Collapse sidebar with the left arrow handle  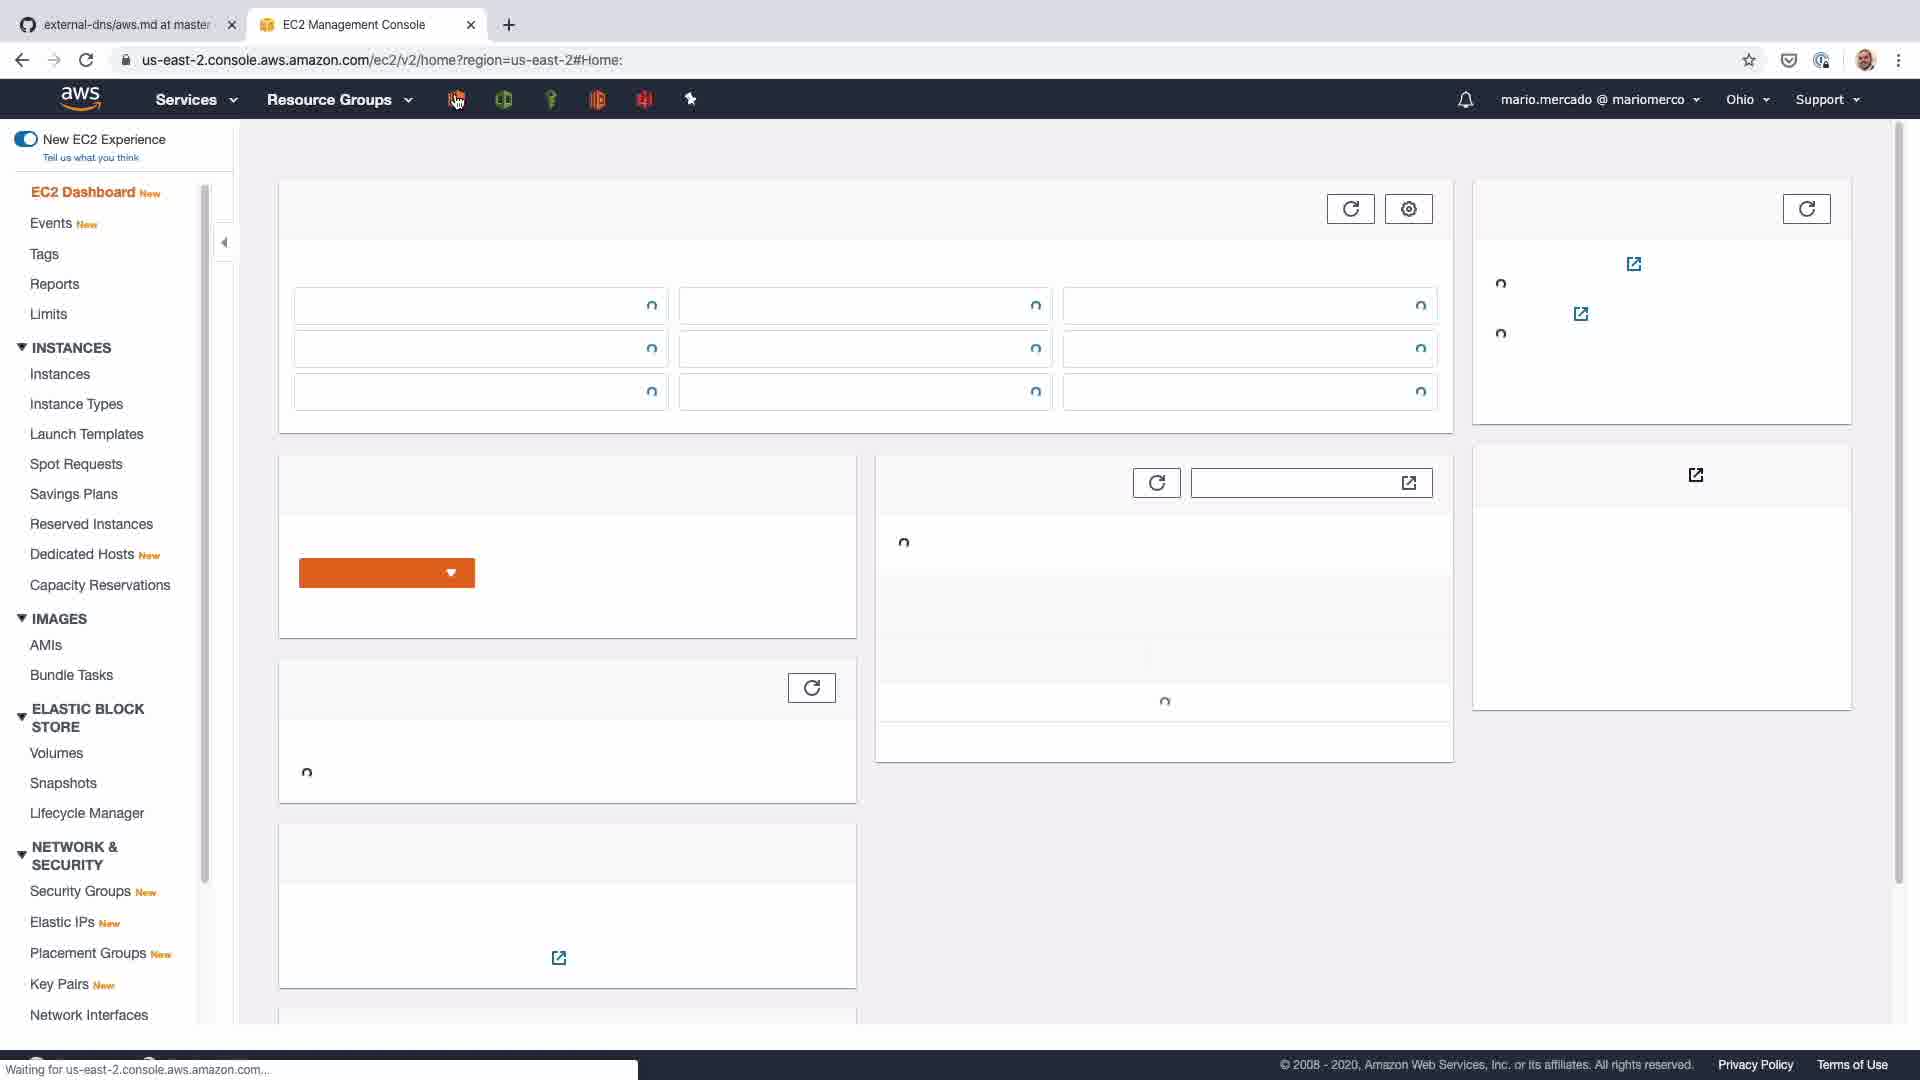pos(224,242)
